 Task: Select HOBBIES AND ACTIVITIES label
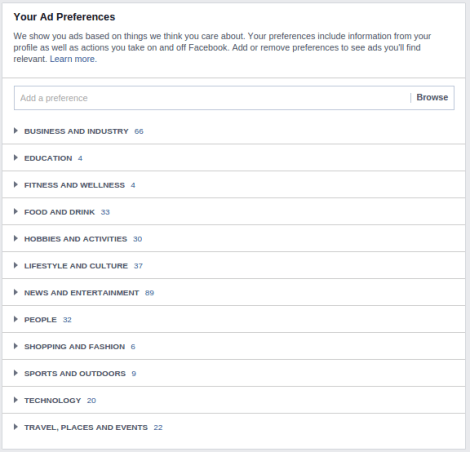(76, 239)
